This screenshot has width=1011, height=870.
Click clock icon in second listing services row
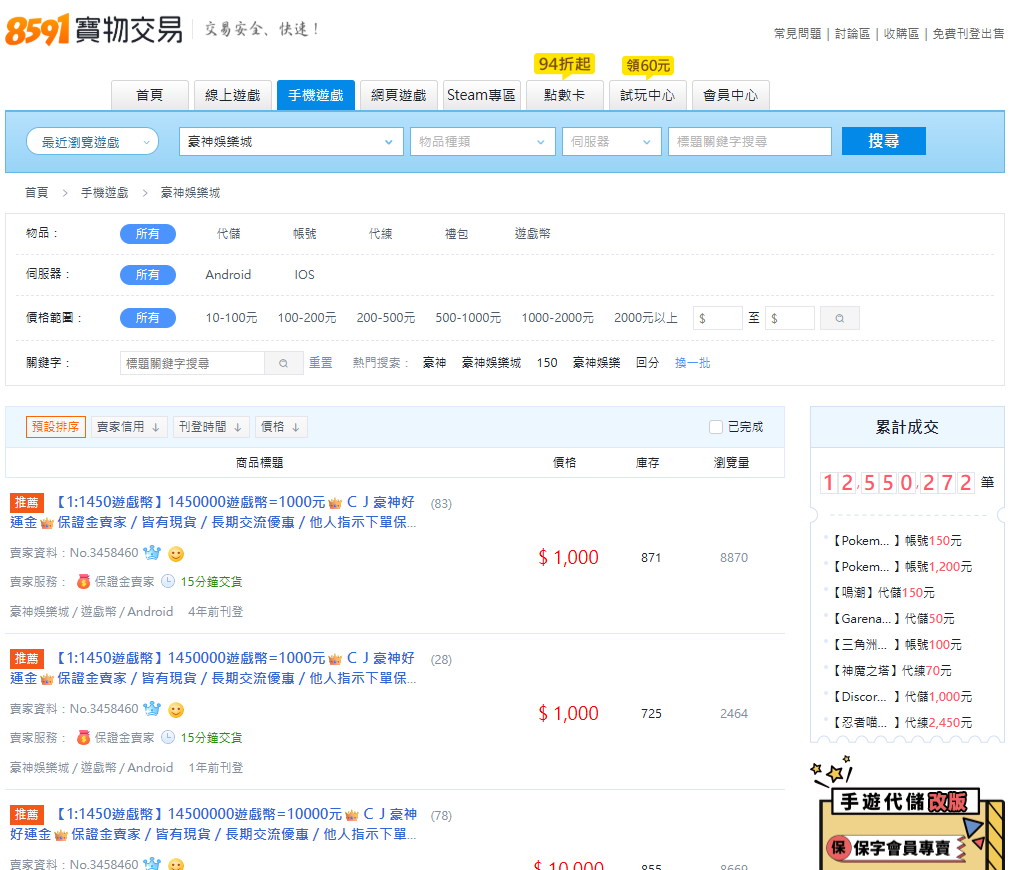(168, 737)
